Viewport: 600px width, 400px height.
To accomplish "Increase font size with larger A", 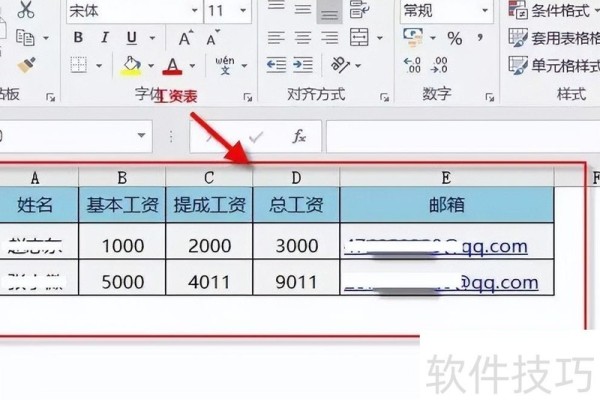I will pos(186,38).
